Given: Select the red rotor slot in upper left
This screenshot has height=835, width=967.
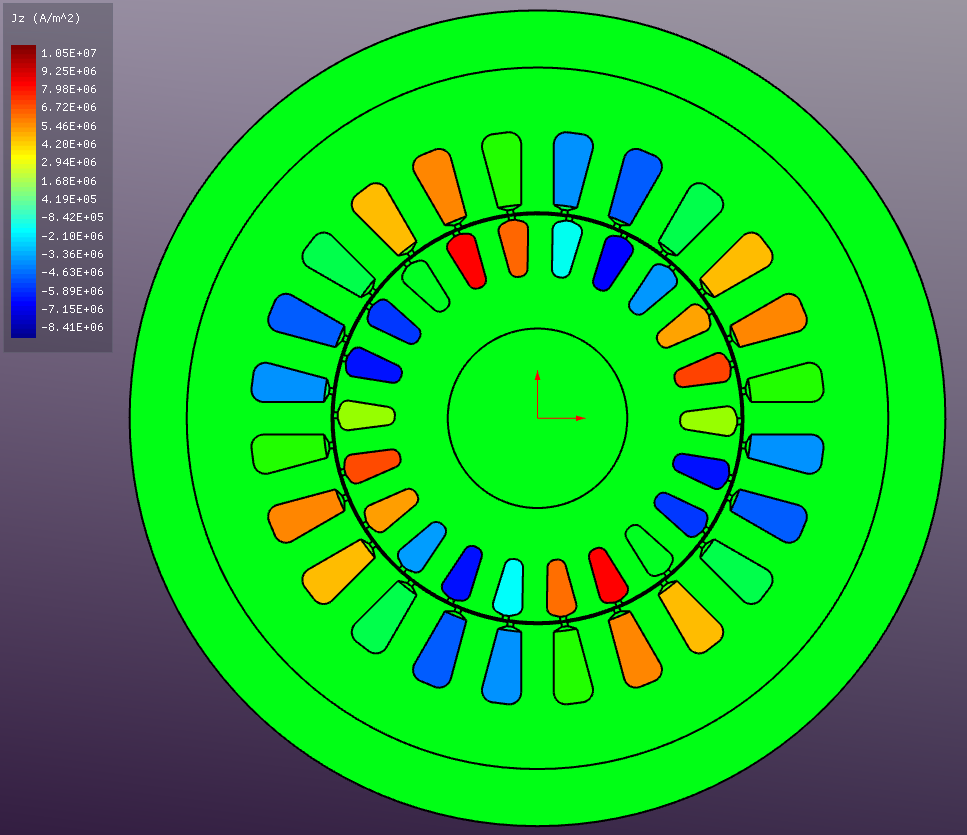Looking at the screenshot, I should (466, 260).
